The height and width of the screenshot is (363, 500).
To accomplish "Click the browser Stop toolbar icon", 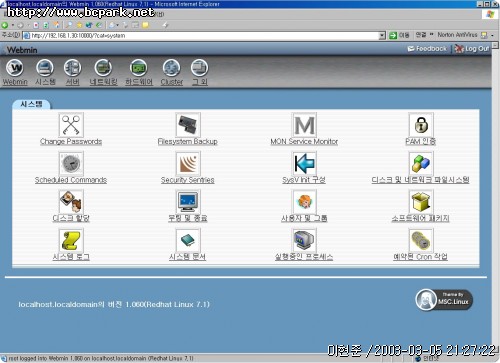I will pyautogui.click(x=36, y=25).
